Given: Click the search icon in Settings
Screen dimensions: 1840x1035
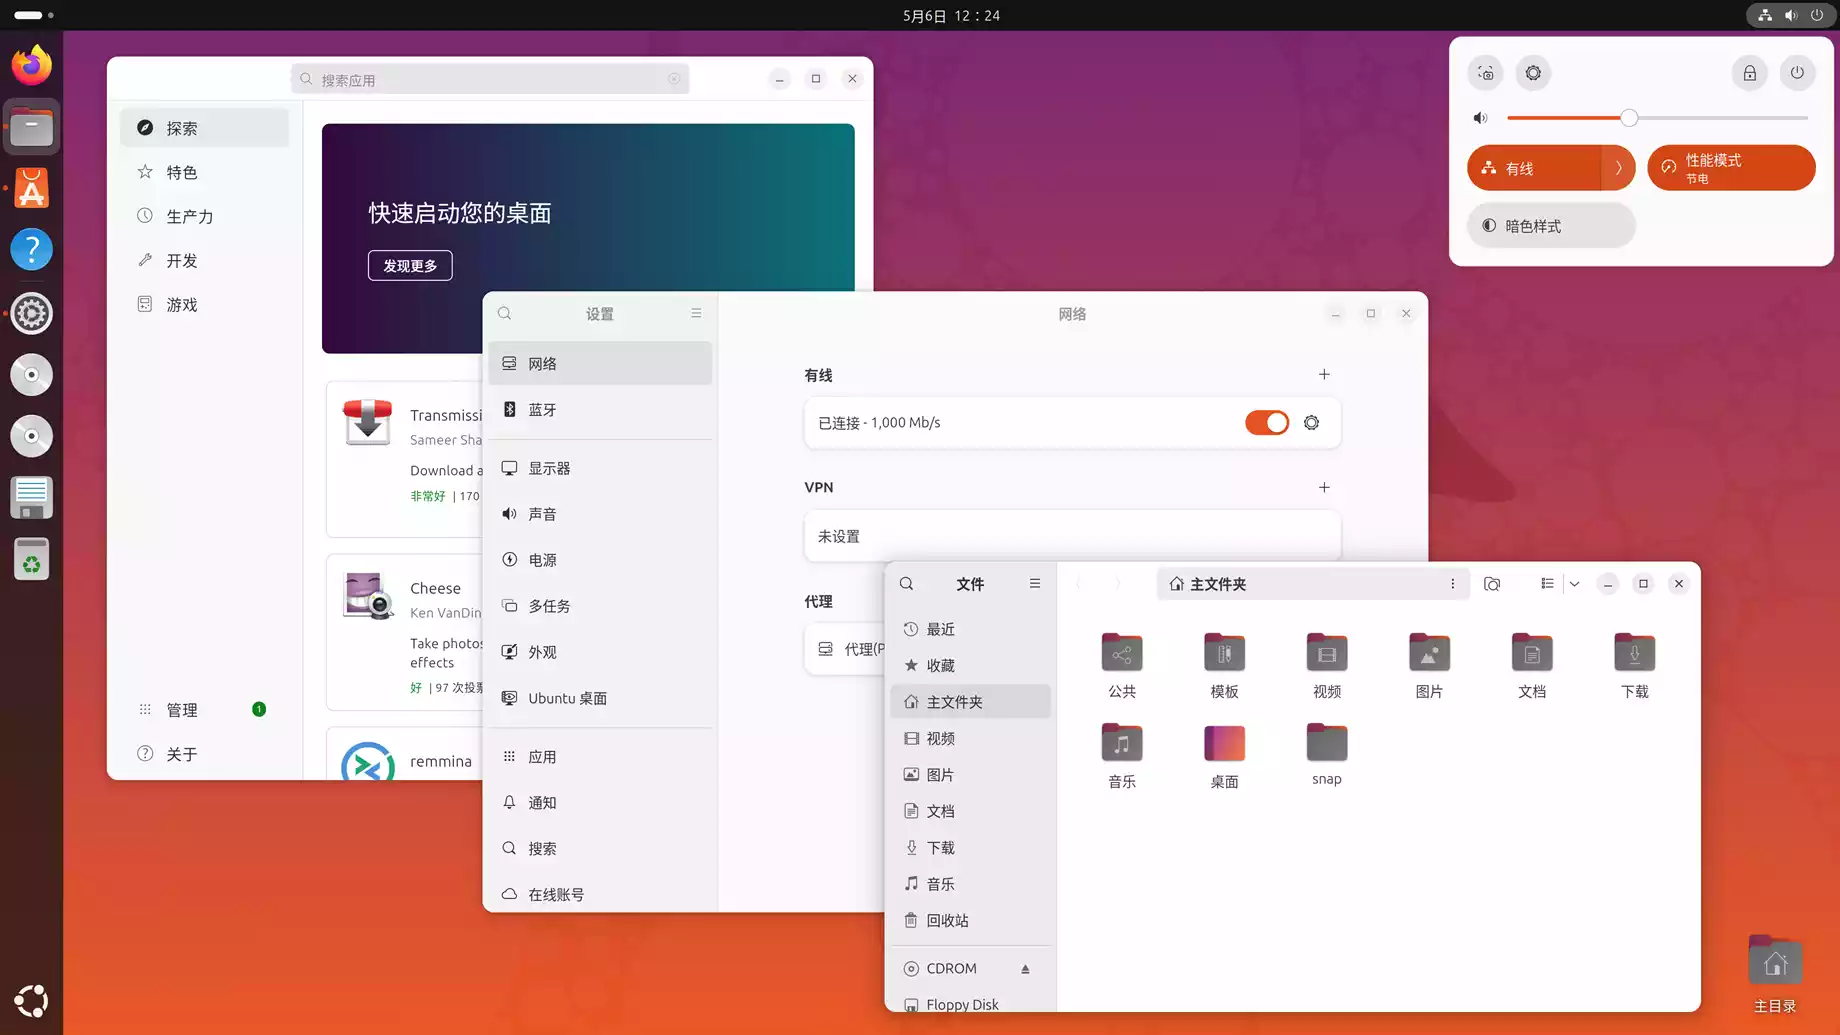Looking at the screenshot, I should (x=505, y=314).
